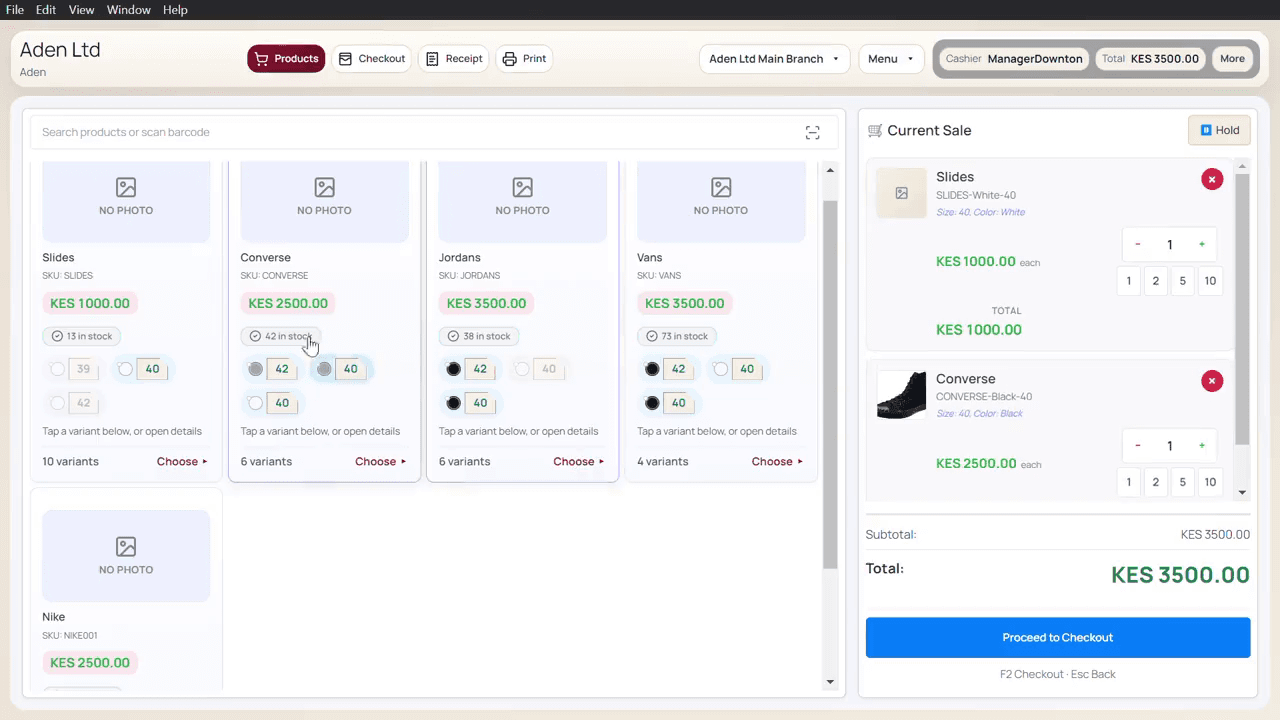Click the product list scroll down arrow
The image size is (1280, 720).
click(x=830, y=682)
